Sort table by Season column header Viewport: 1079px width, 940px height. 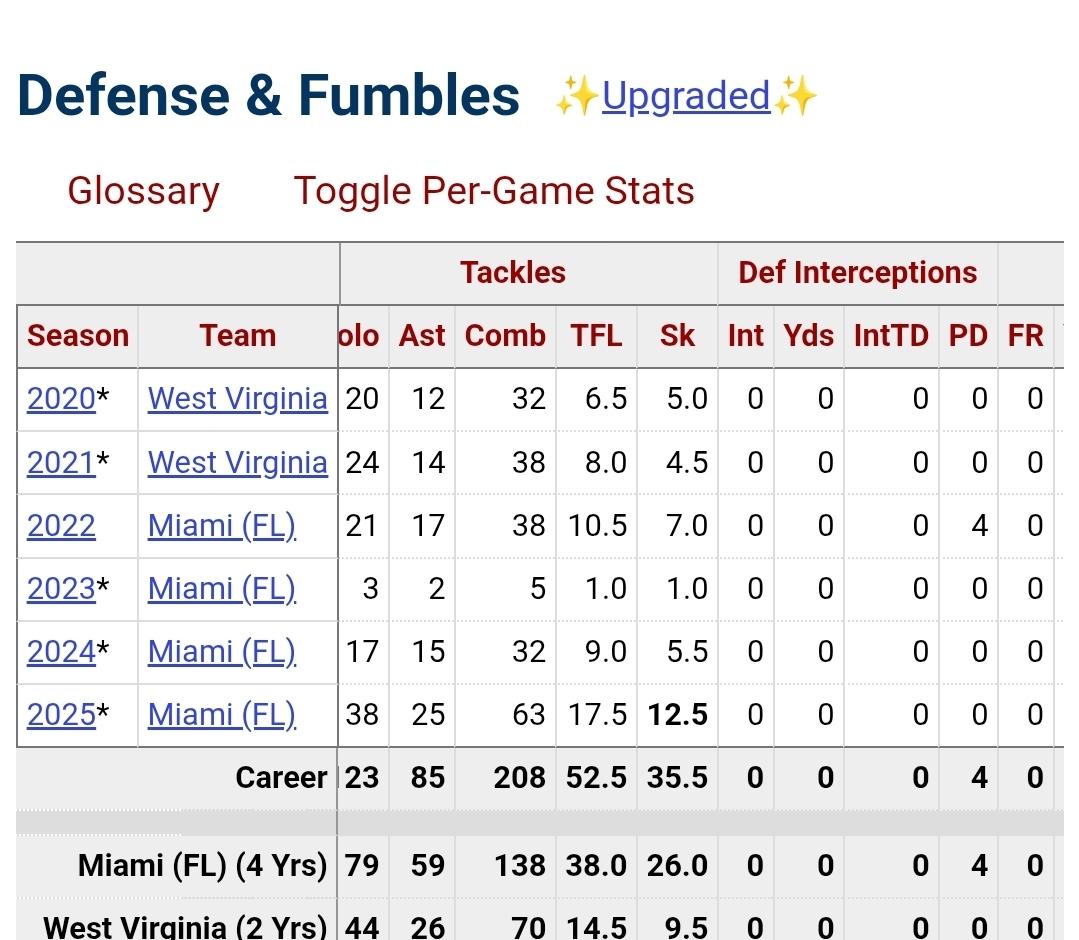click(78, 335)
